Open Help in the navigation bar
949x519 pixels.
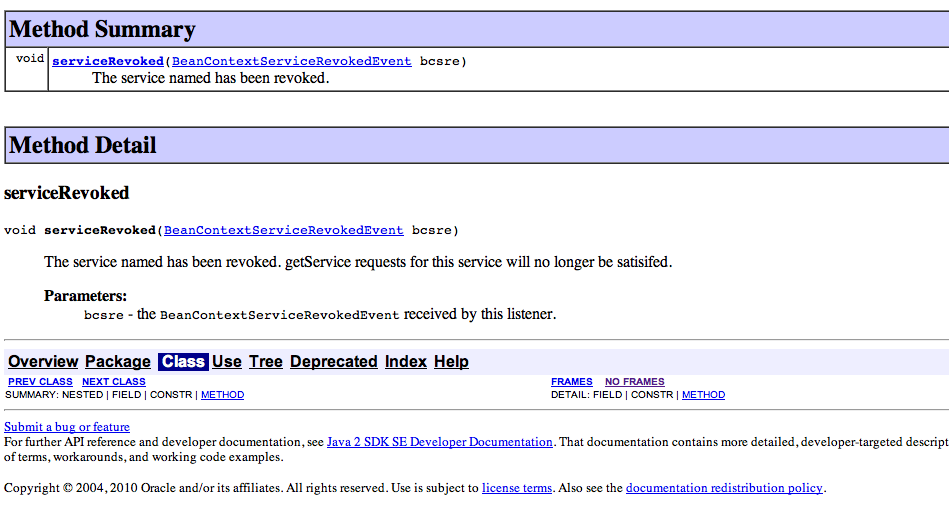[x=451, y=362]
